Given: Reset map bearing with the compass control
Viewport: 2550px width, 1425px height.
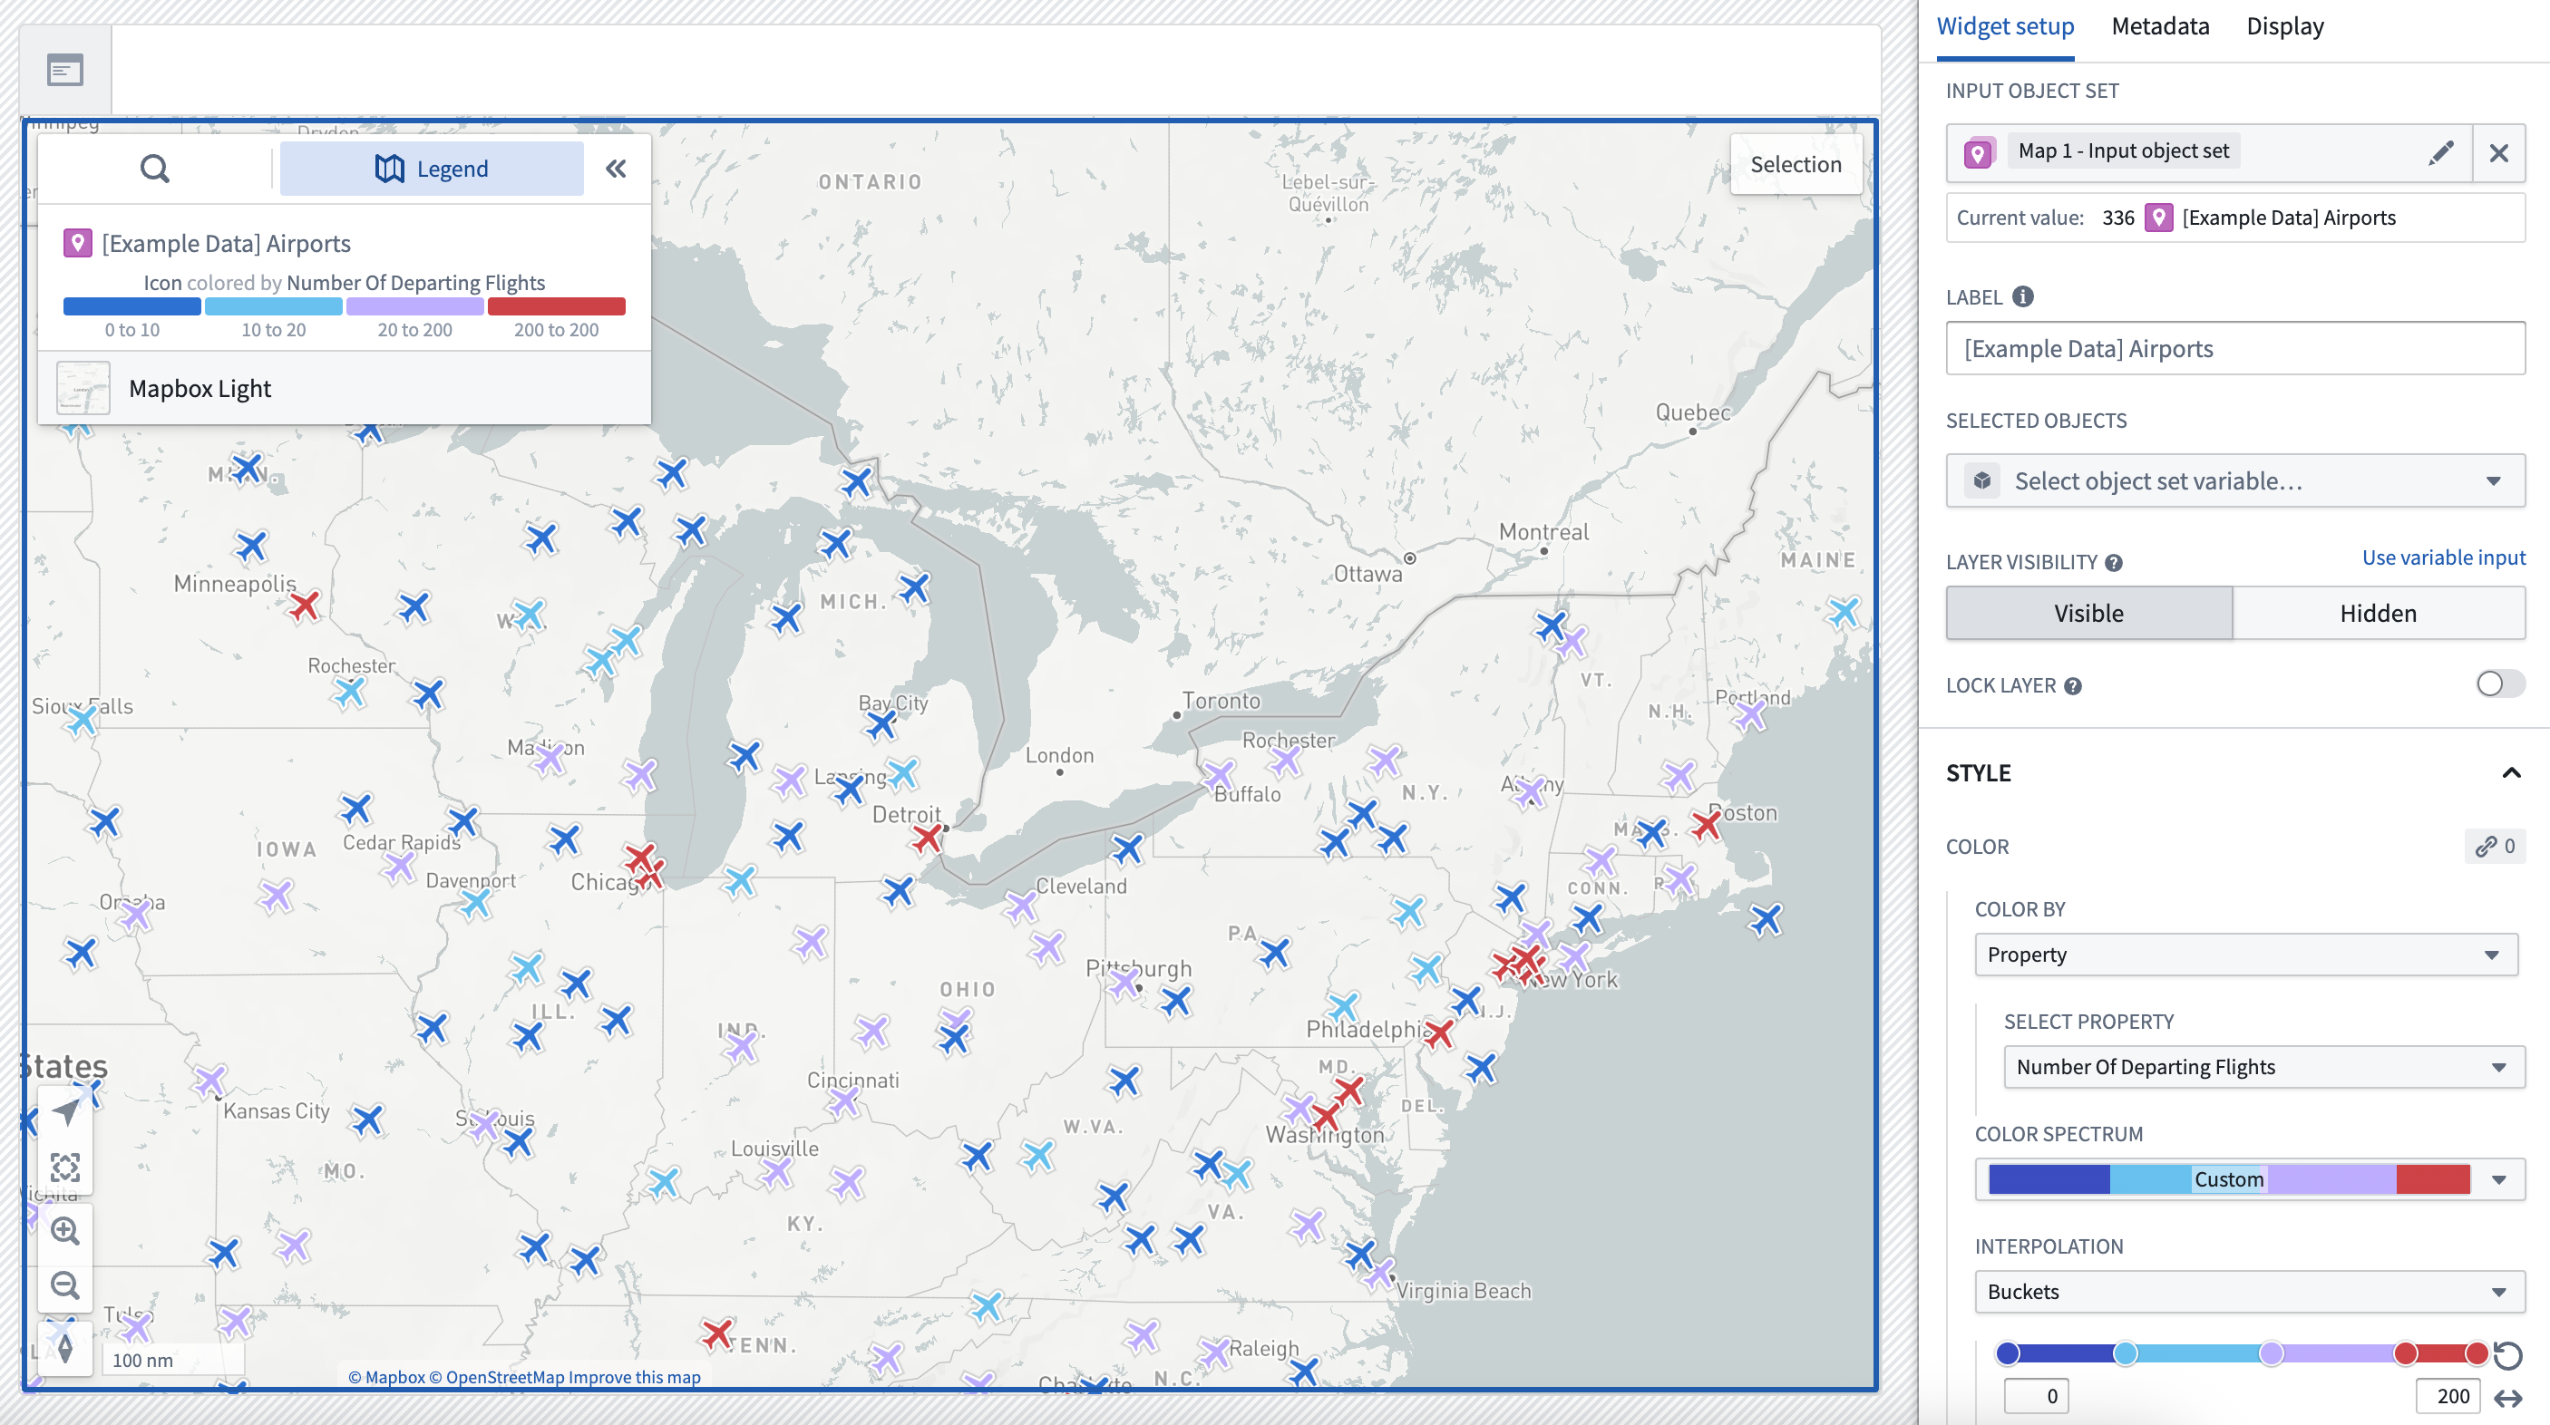Looking at the screenshot, I should 64,1347.
